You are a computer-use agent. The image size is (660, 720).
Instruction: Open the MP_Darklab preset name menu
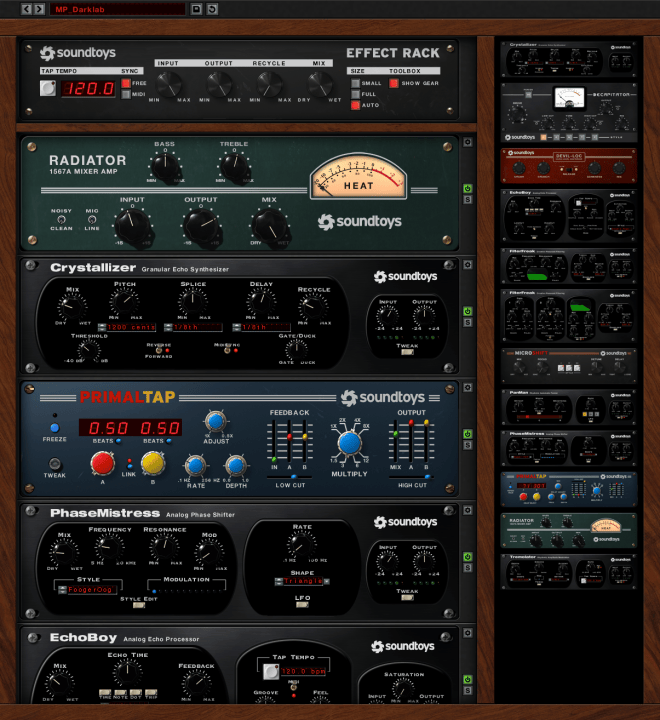[x=118, y=9]
